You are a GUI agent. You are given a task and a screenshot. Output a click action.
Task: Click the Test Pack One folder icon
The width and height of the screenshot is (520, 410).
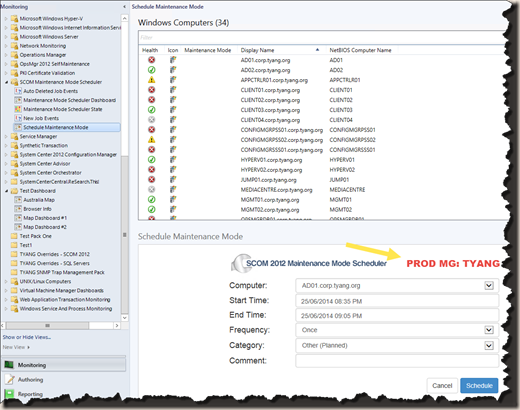(14, 236)
